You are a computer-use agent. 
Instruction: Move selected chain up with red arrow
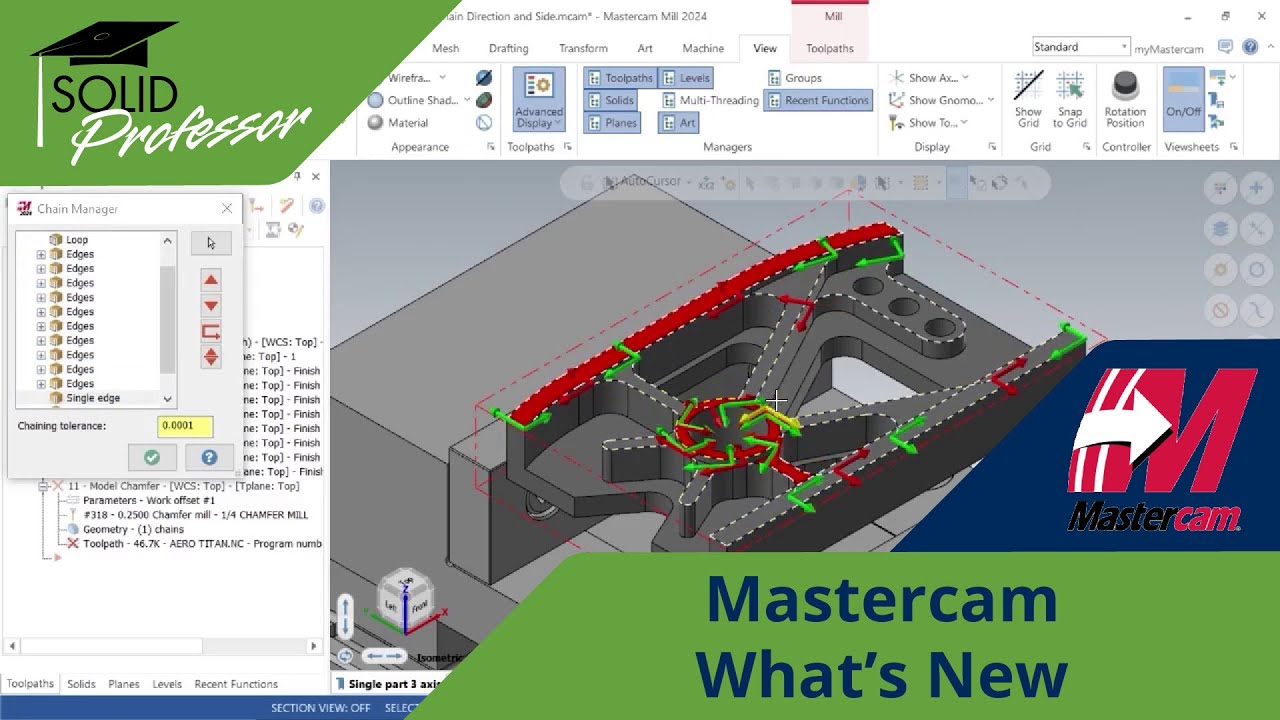point(211,280)
